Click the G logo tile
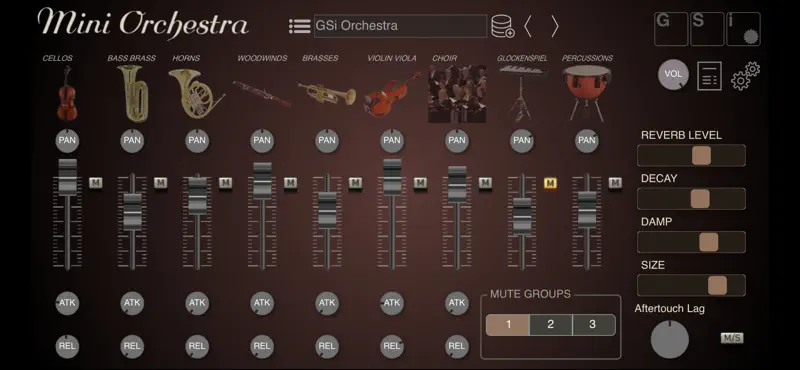800x370 pixels. [x=671, y=29]
